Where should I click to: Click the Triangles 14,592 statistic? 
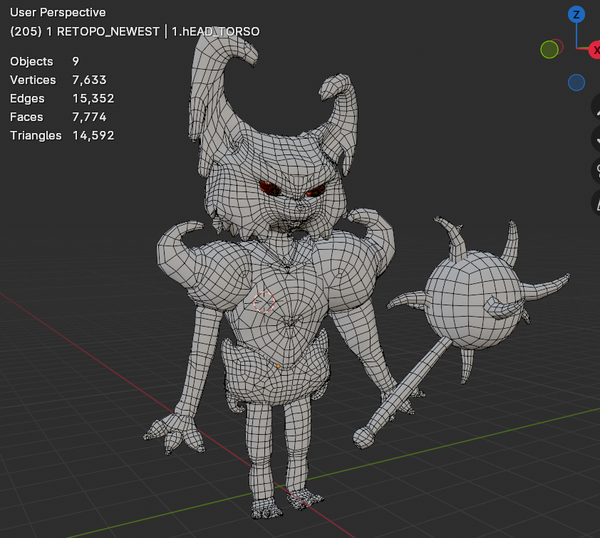62,135
